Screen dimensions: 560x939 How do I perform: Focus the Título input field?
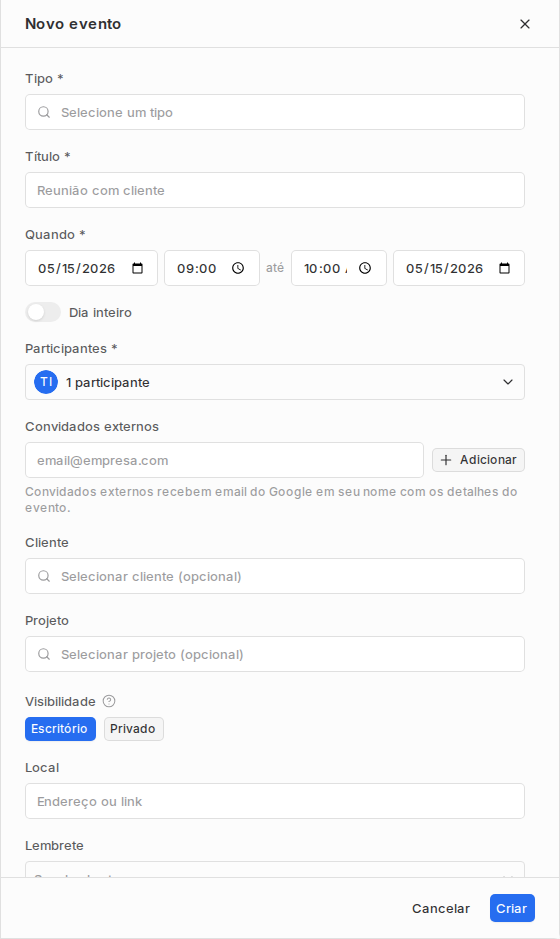click(275, 190)
